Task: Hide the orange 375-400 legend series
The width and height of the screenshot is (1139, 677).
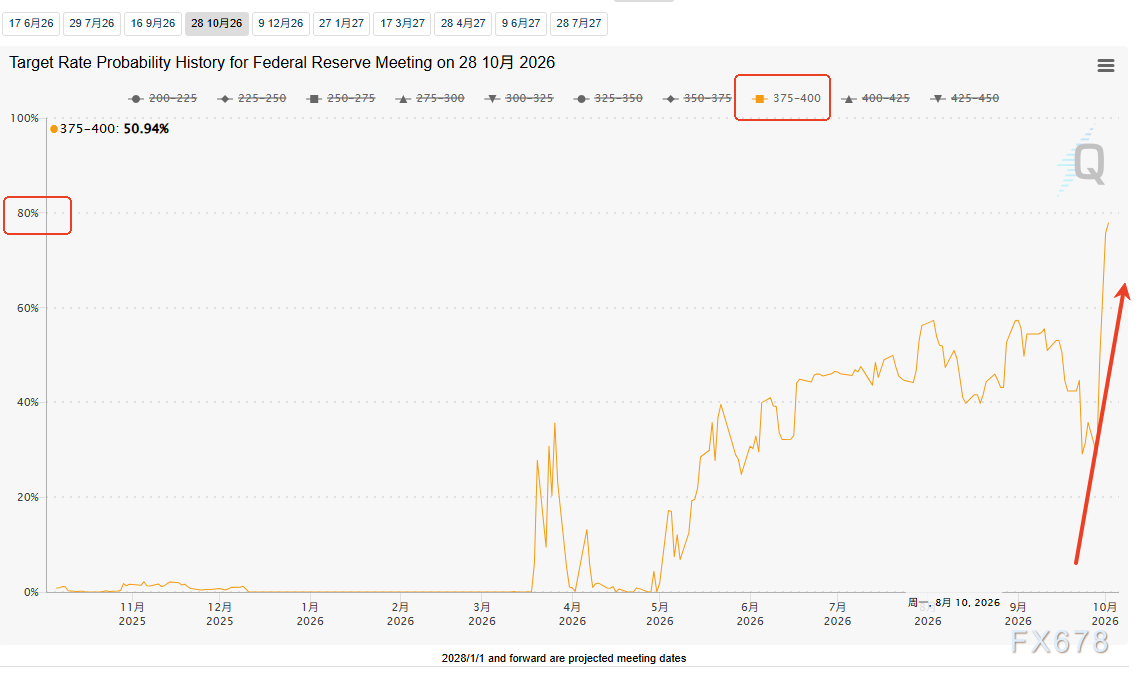Action: 787,98
